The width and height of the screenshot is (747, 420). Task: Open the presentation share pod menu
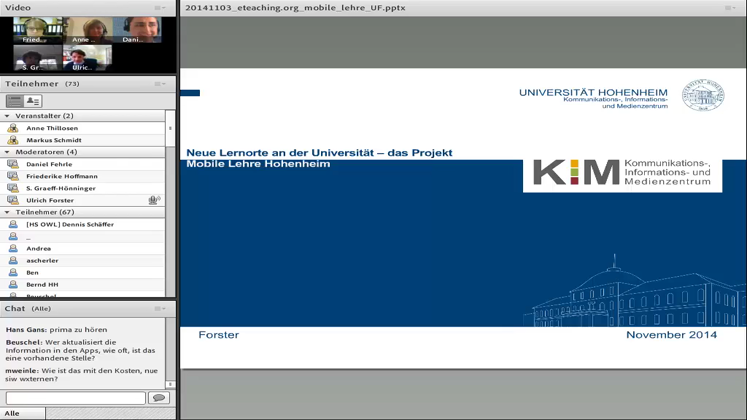click(730, 8)
